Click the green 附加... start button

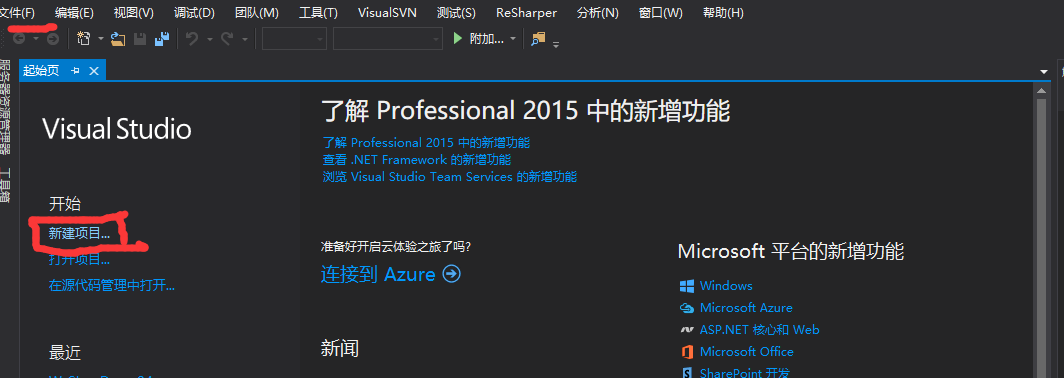click(x=478, y=39)
